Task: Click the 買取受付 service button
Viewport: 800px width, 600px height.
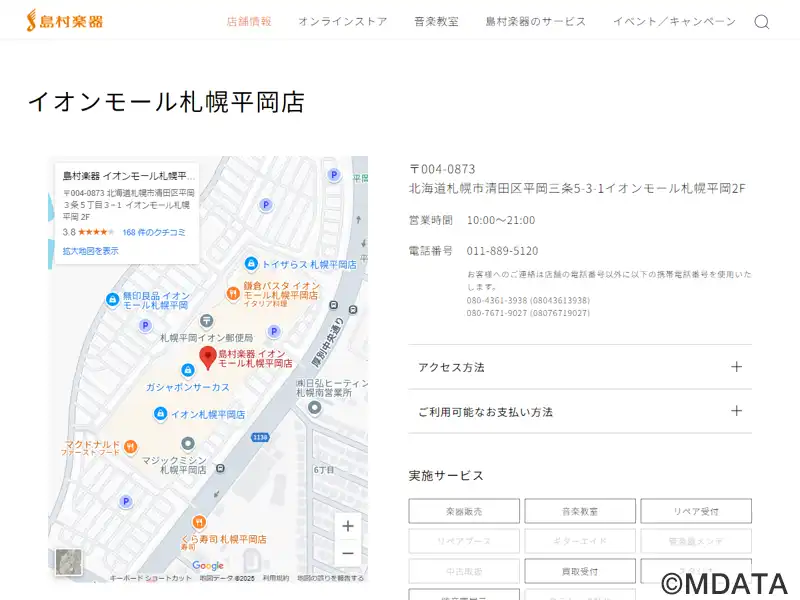Action: [580, 571]
